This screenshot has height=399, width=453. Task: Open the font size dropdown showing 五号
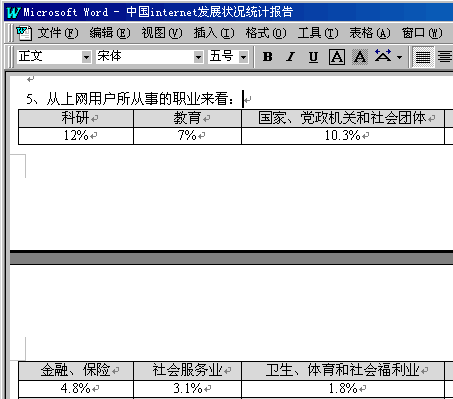click(243, 57)
